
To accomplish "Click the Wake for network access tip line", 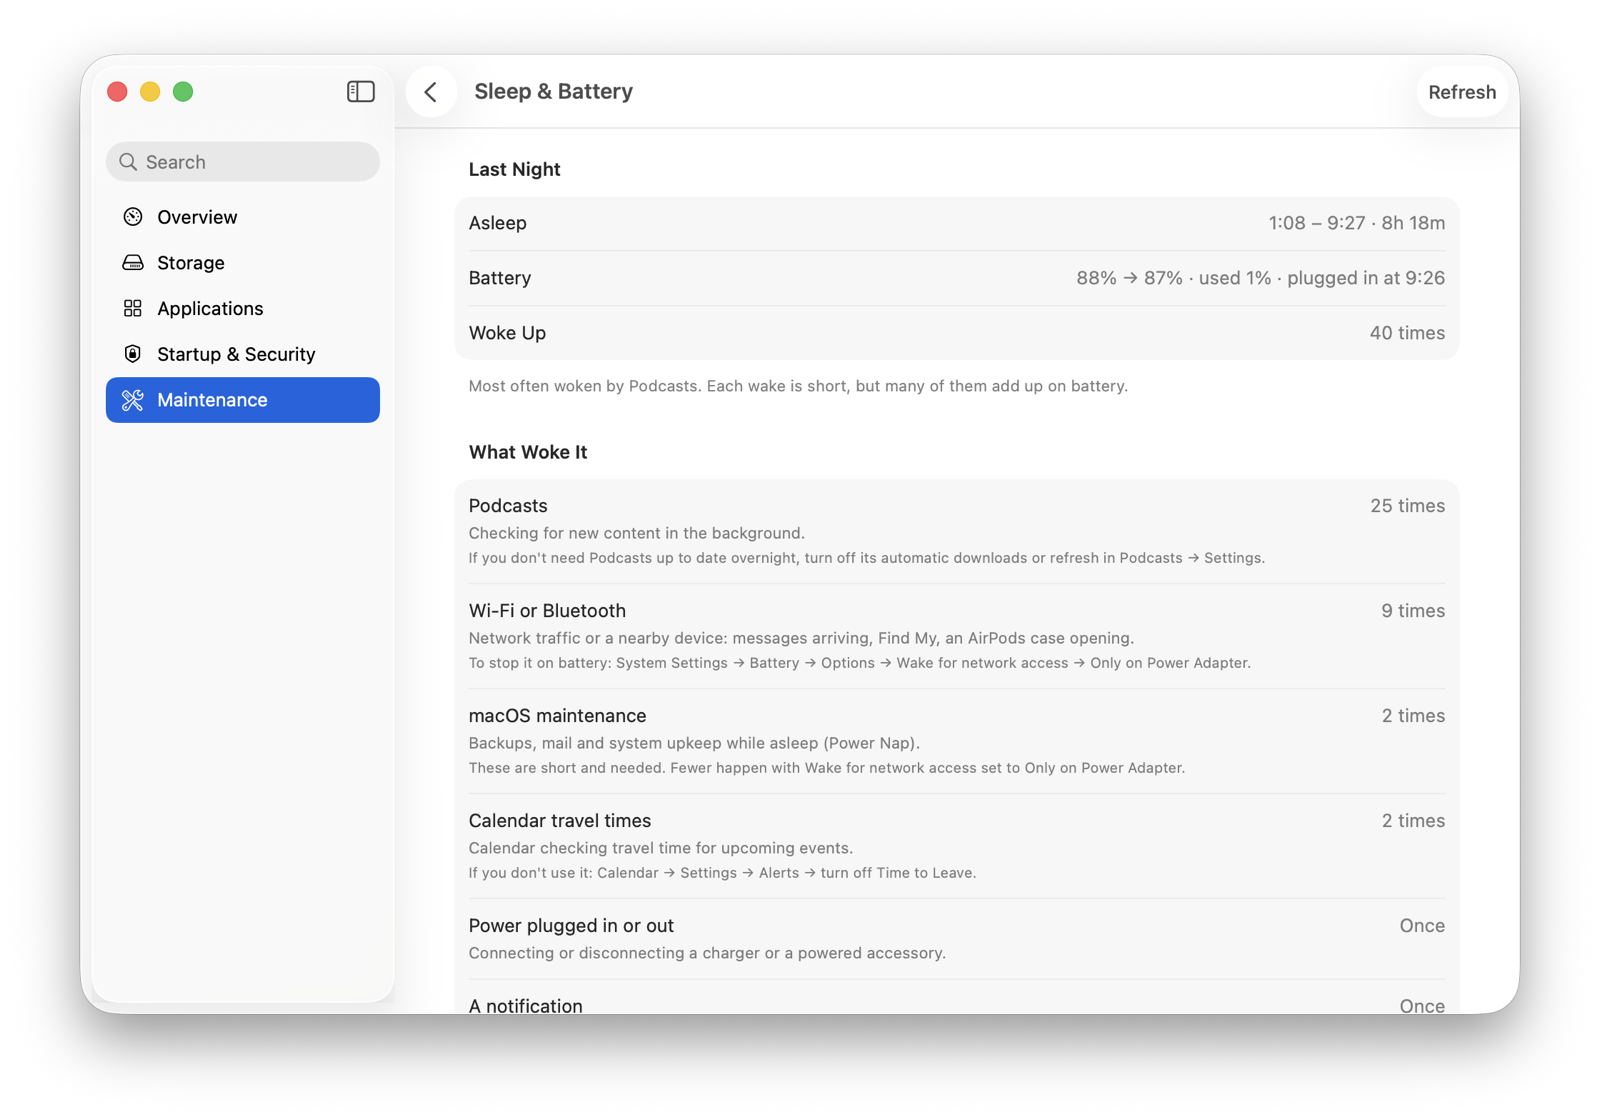I will 860,663.
